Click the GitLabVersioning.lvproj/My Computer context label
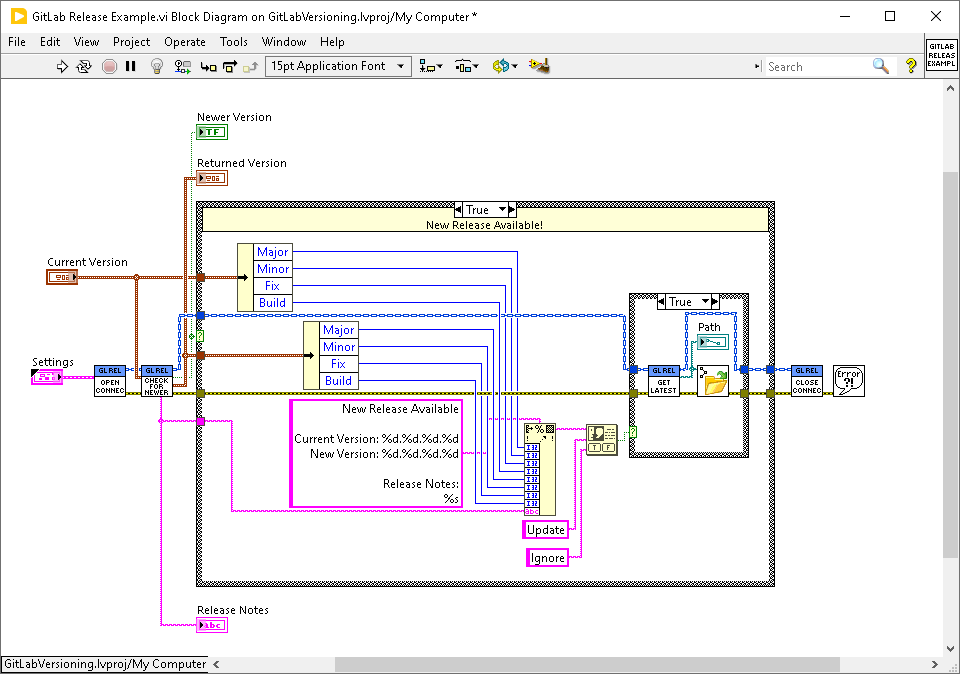The width and height of the screenshot is (960, 674). pos(105,664)
